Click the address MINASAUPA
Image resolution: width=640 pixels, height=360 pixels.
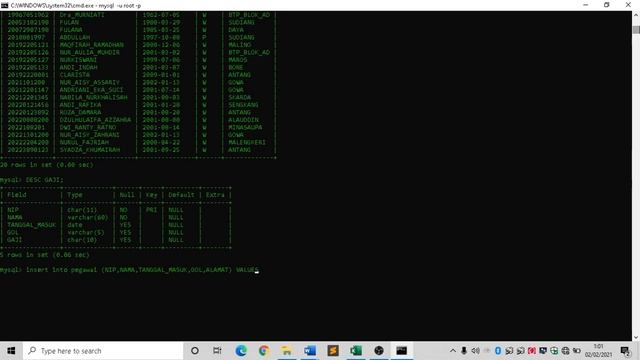point(245,127)
